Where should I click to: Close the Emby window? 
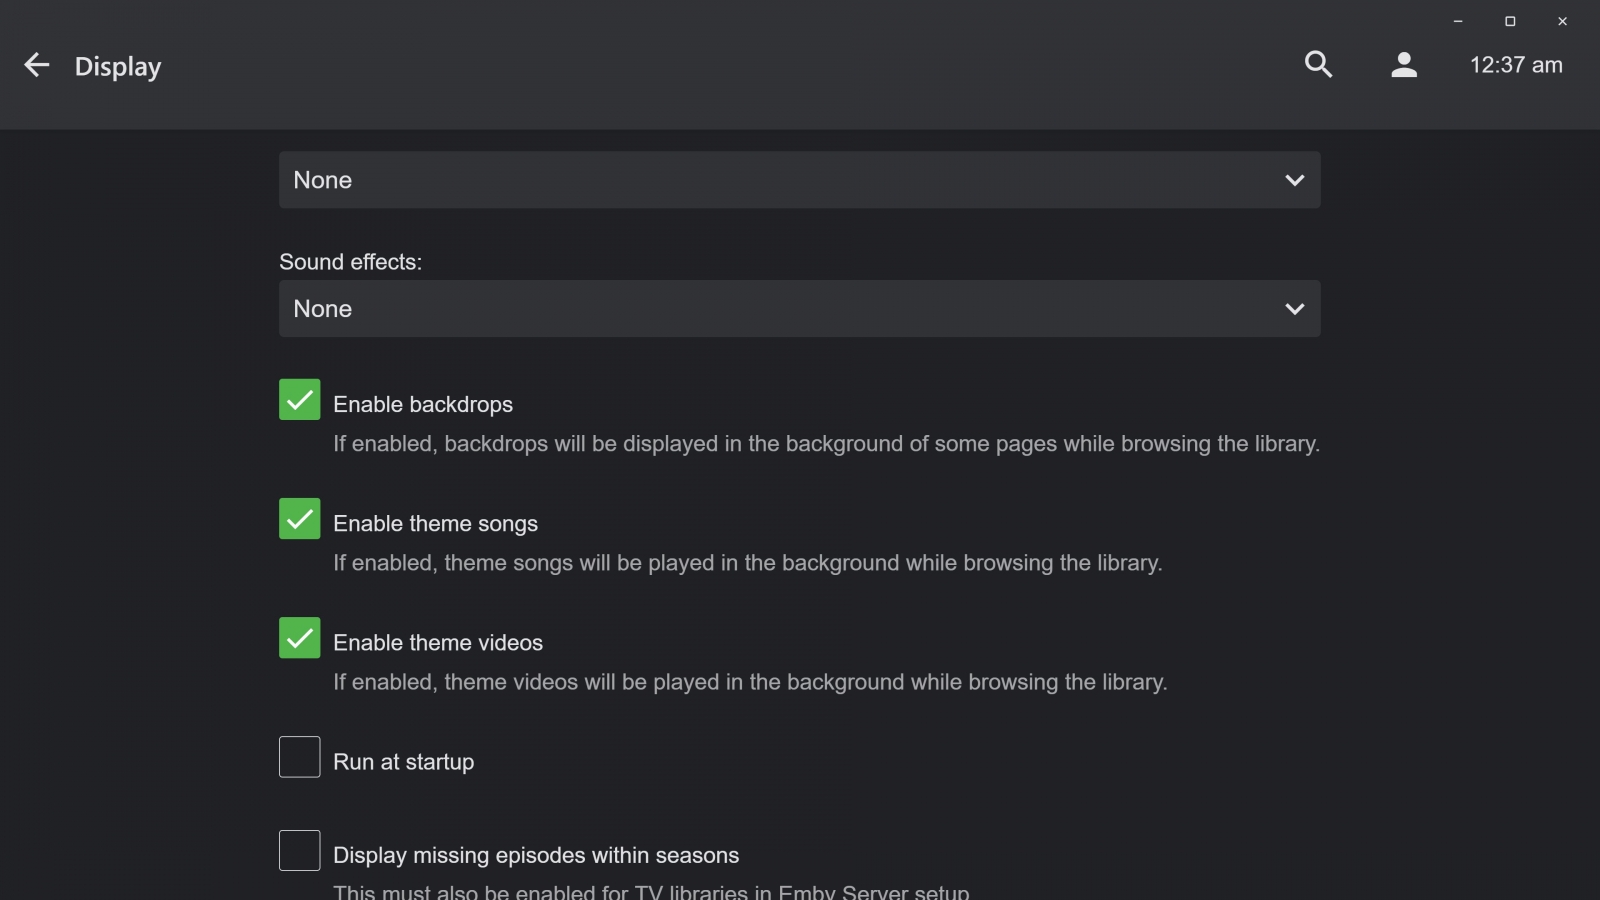click(x=1562, y=21)
